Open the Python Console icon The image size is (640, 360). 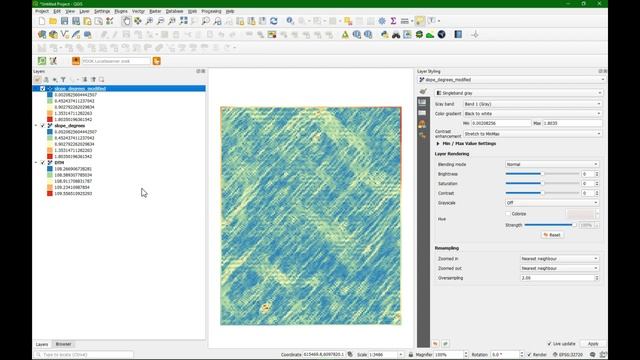(384, 35)
